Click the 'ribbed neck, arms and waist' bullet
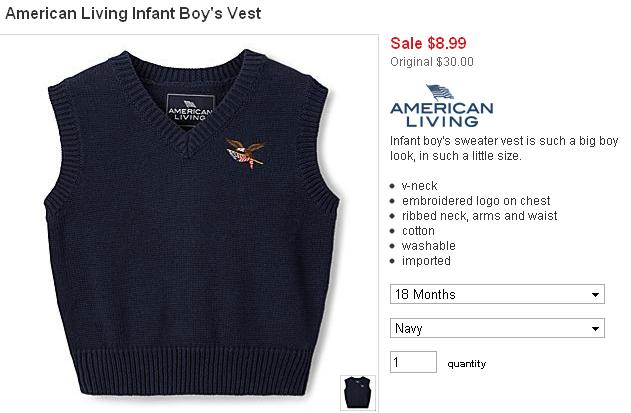 tap(480, 216)
